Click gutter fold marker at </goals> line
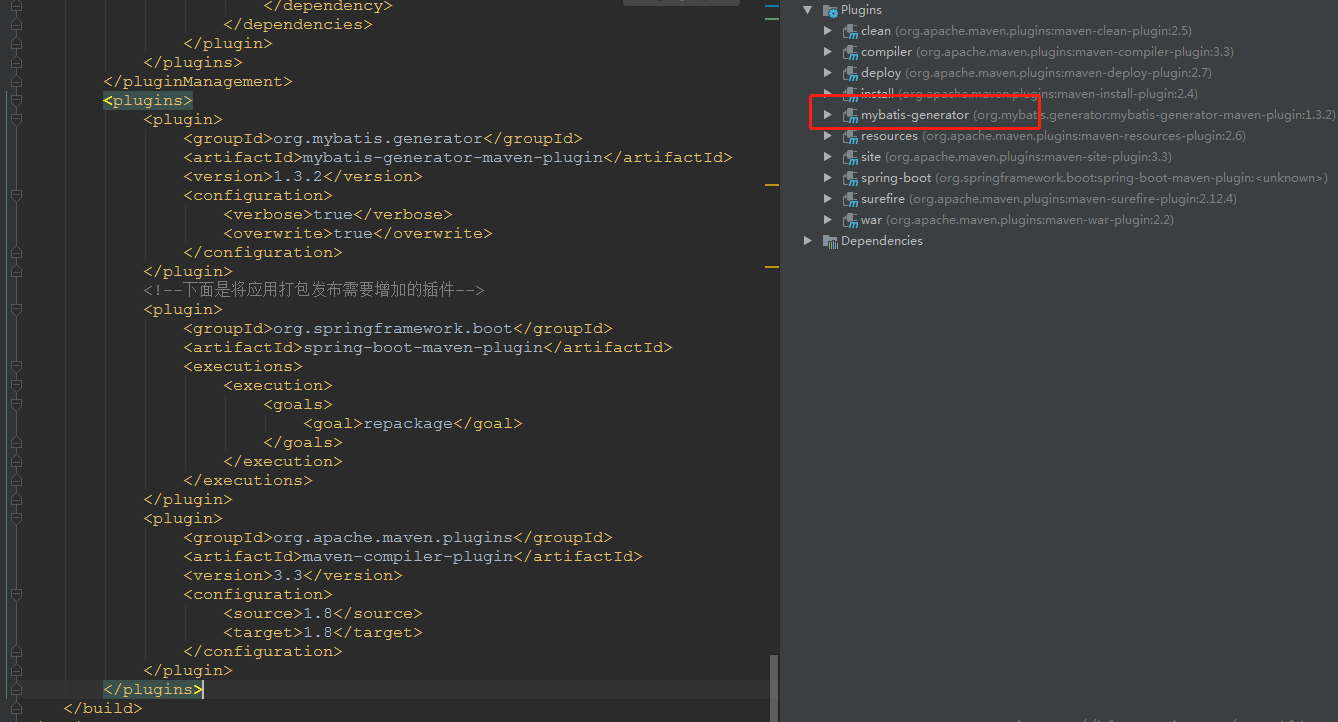 [16, 442]
